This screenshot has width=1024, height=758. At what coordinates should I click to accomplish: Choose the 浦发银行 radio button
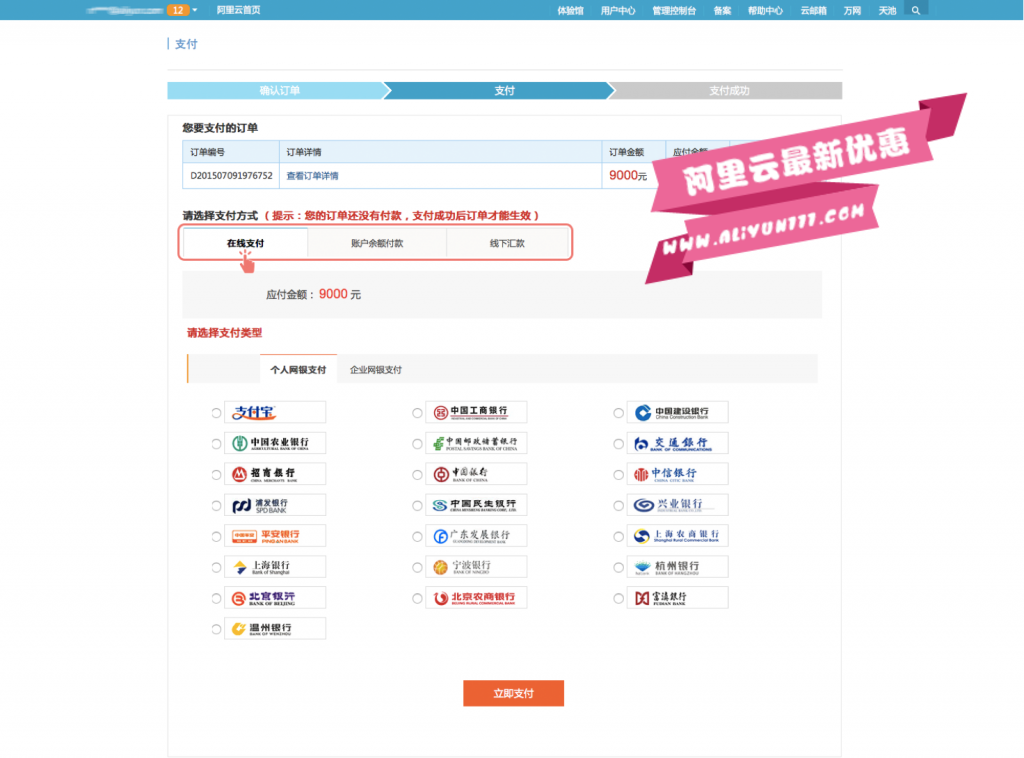(x=216, y=506)
